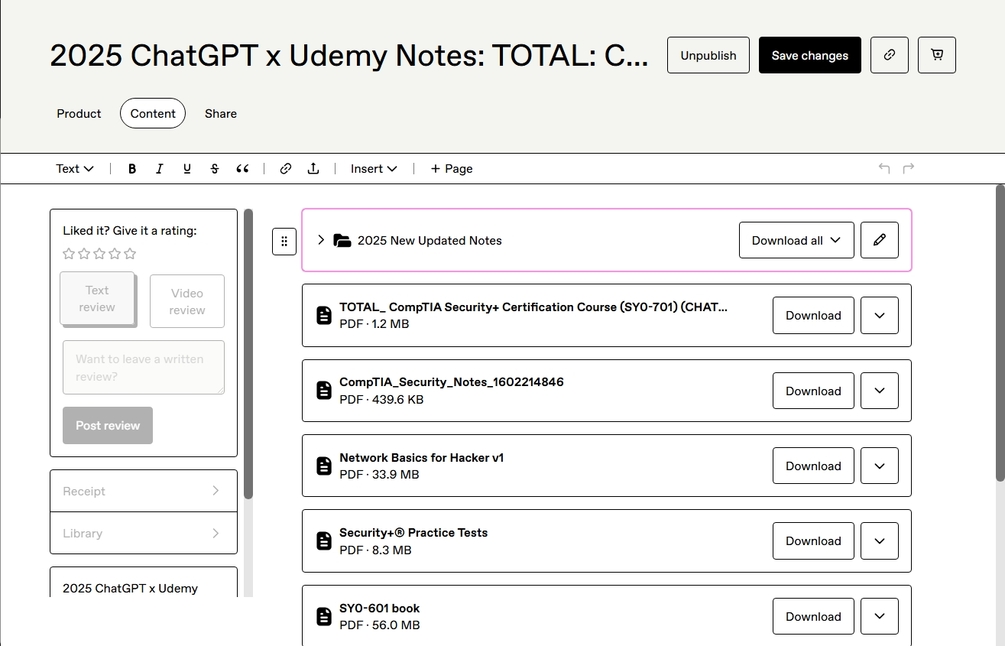Toggle italic formatting

tap(160, 169)
